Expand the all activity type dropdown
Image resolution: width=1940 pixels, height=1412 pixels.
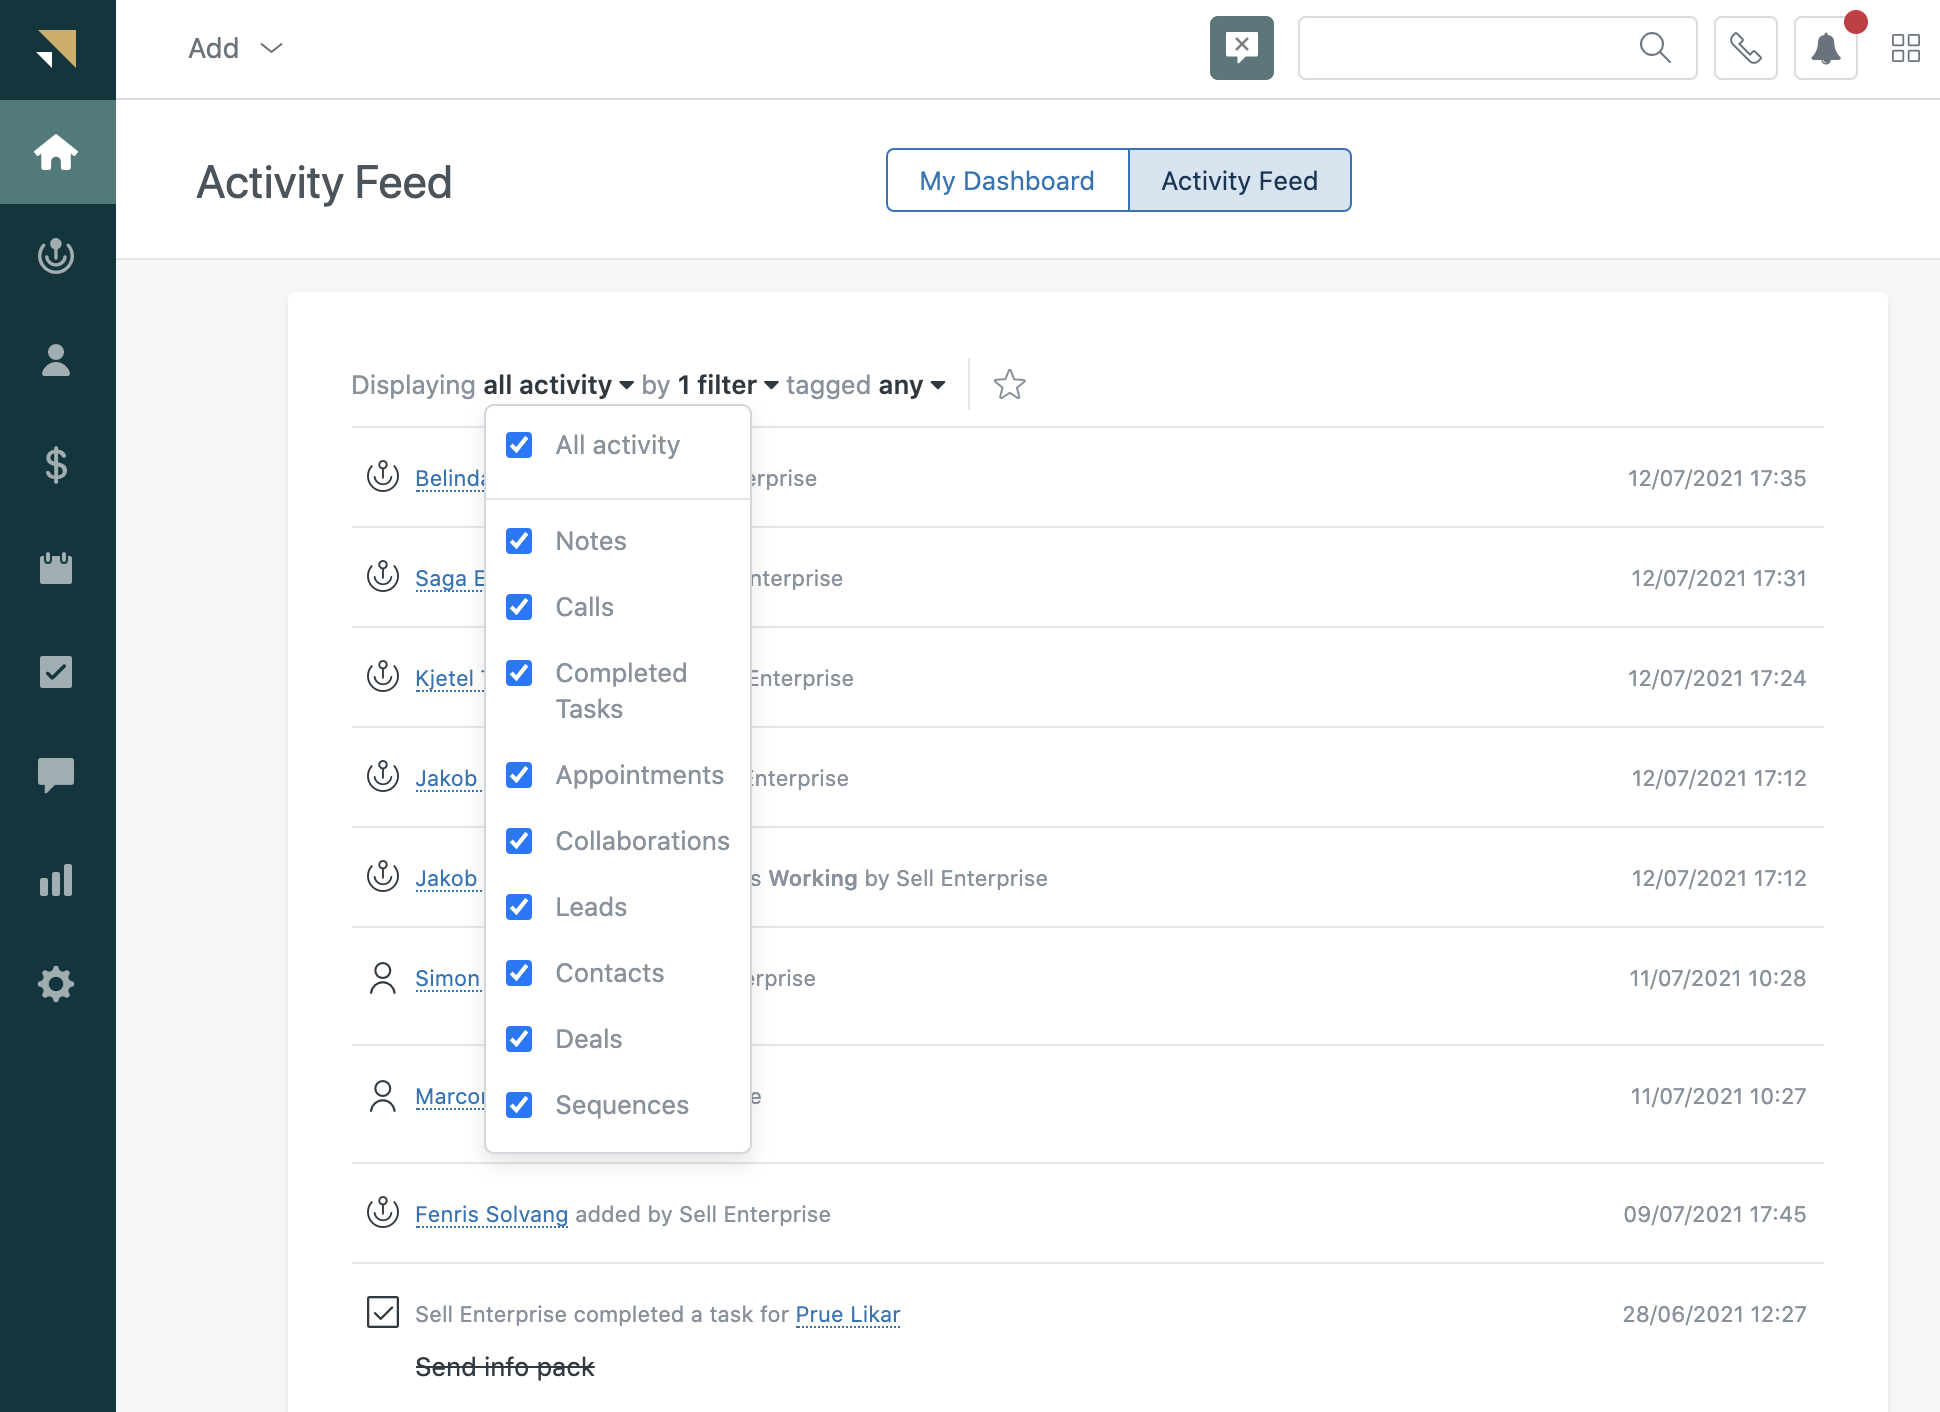tap(557, 384)
